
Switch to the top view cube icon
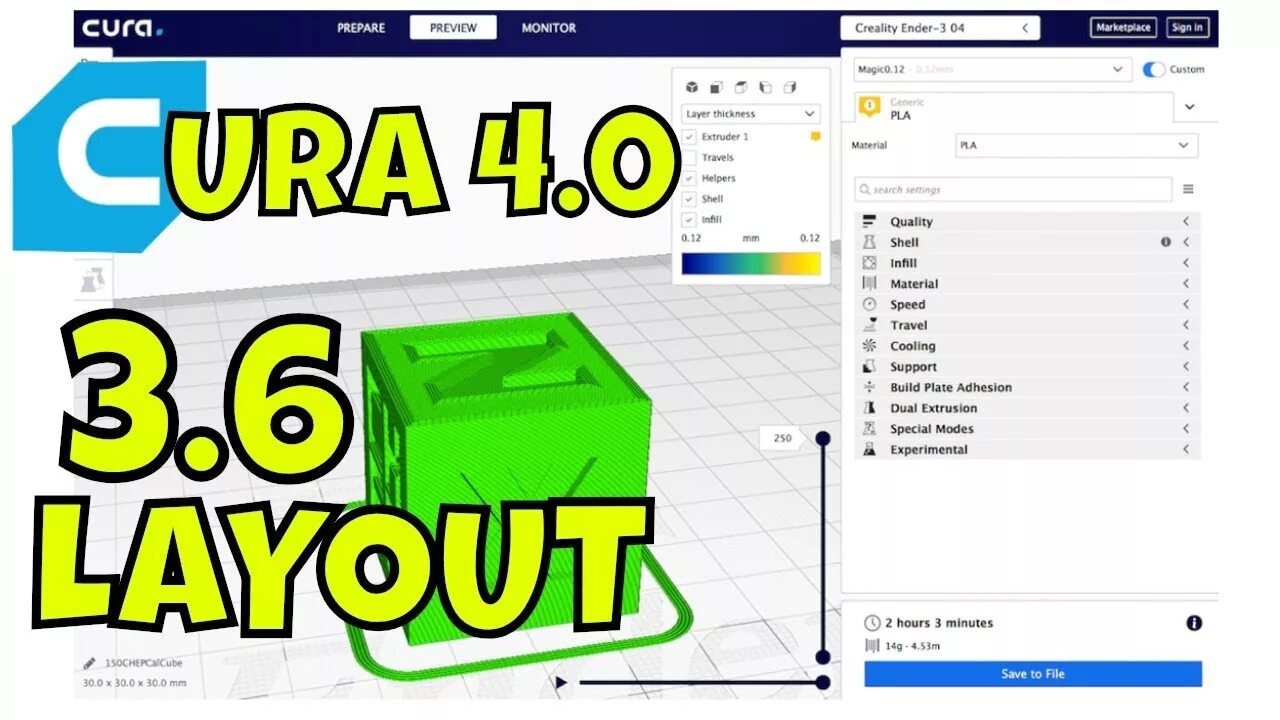(741, 87)
